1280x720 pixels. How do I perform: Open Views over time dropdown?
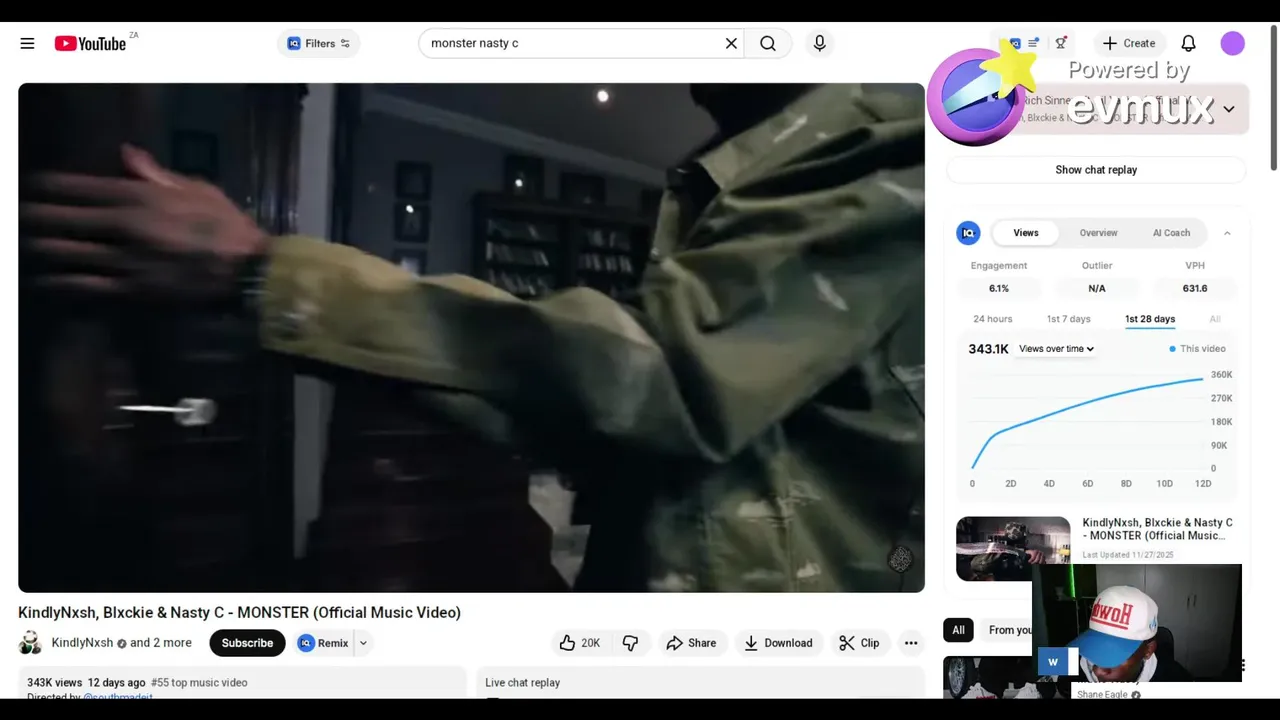[x=1056, y=349]
